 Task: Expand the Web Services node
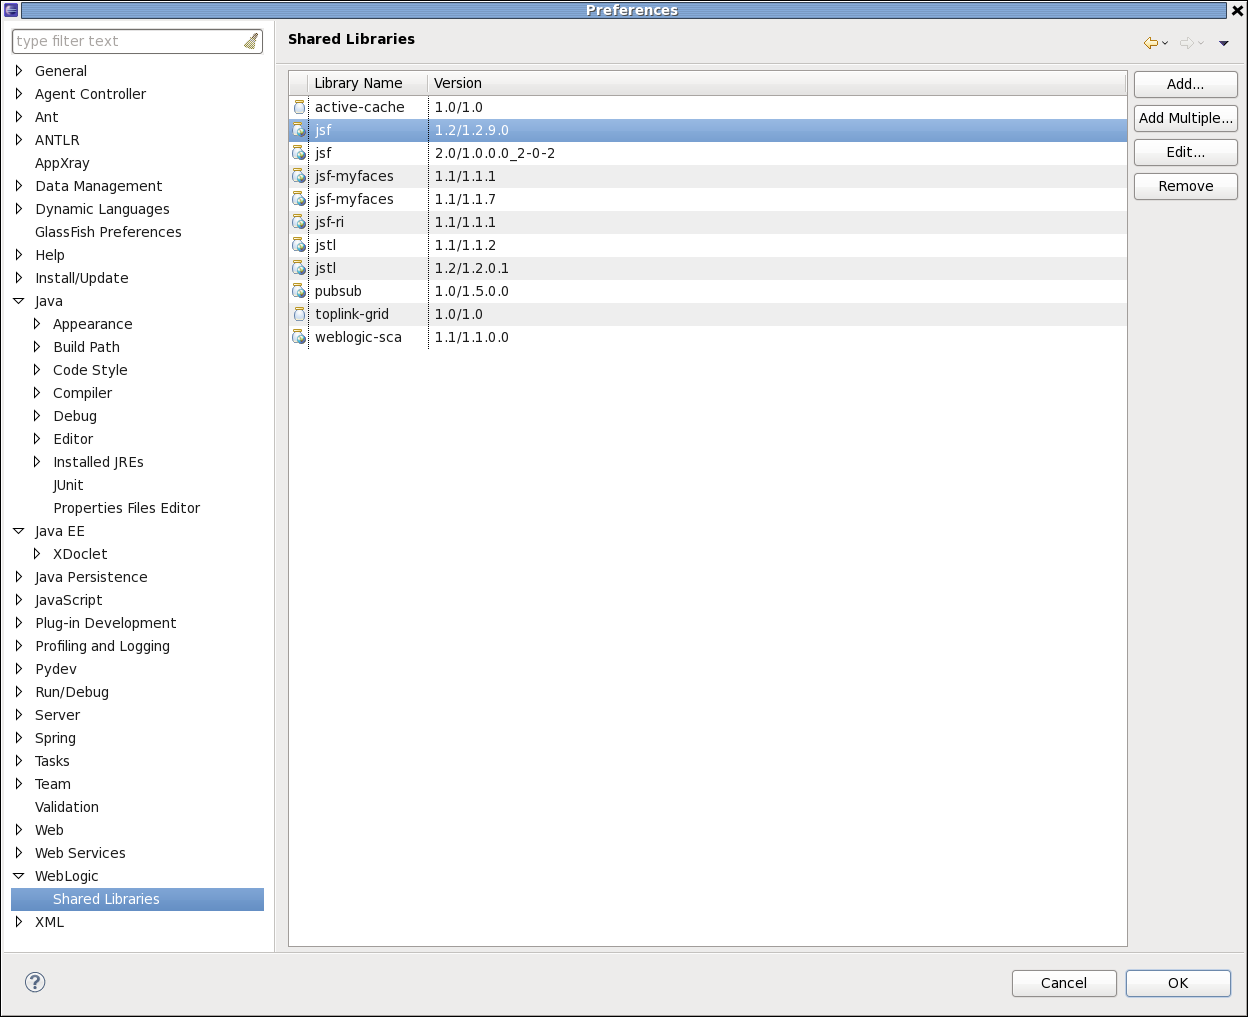[x=19, y=853]
